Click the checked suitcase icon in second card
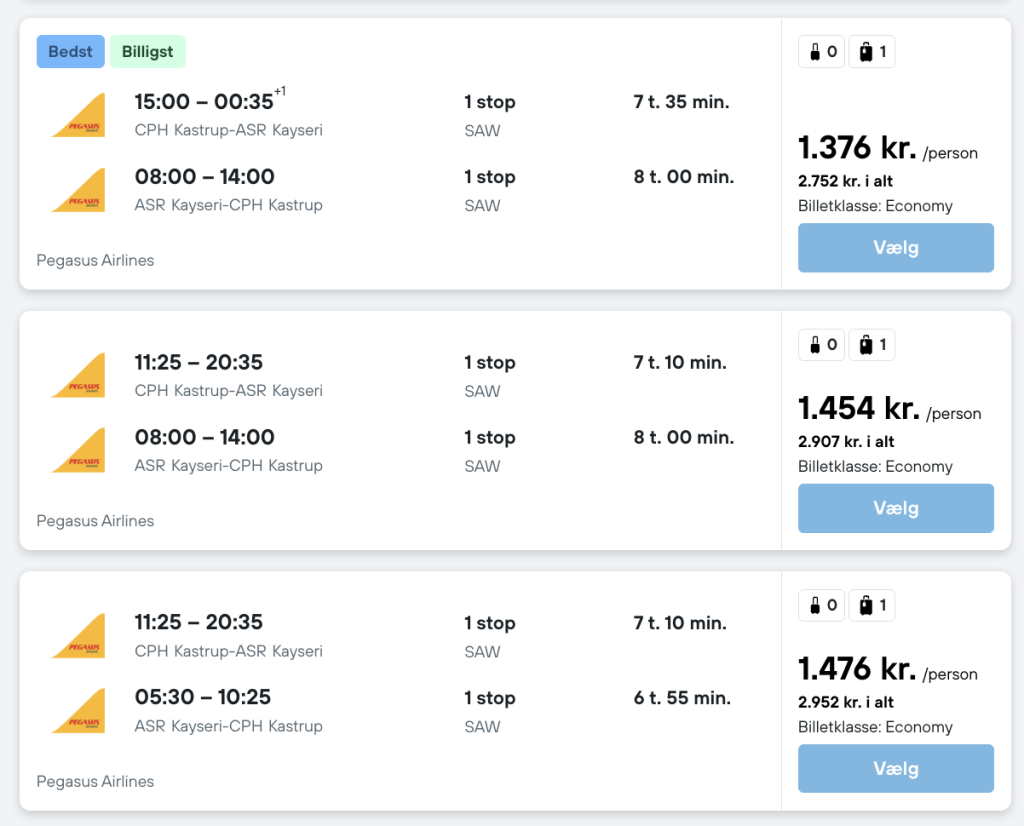 click(871, 345)
